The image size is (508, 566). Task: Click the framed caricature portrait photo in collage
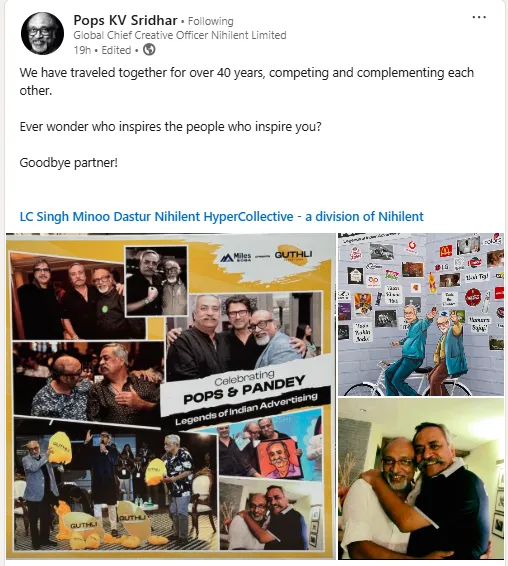[x=276, y=458]
